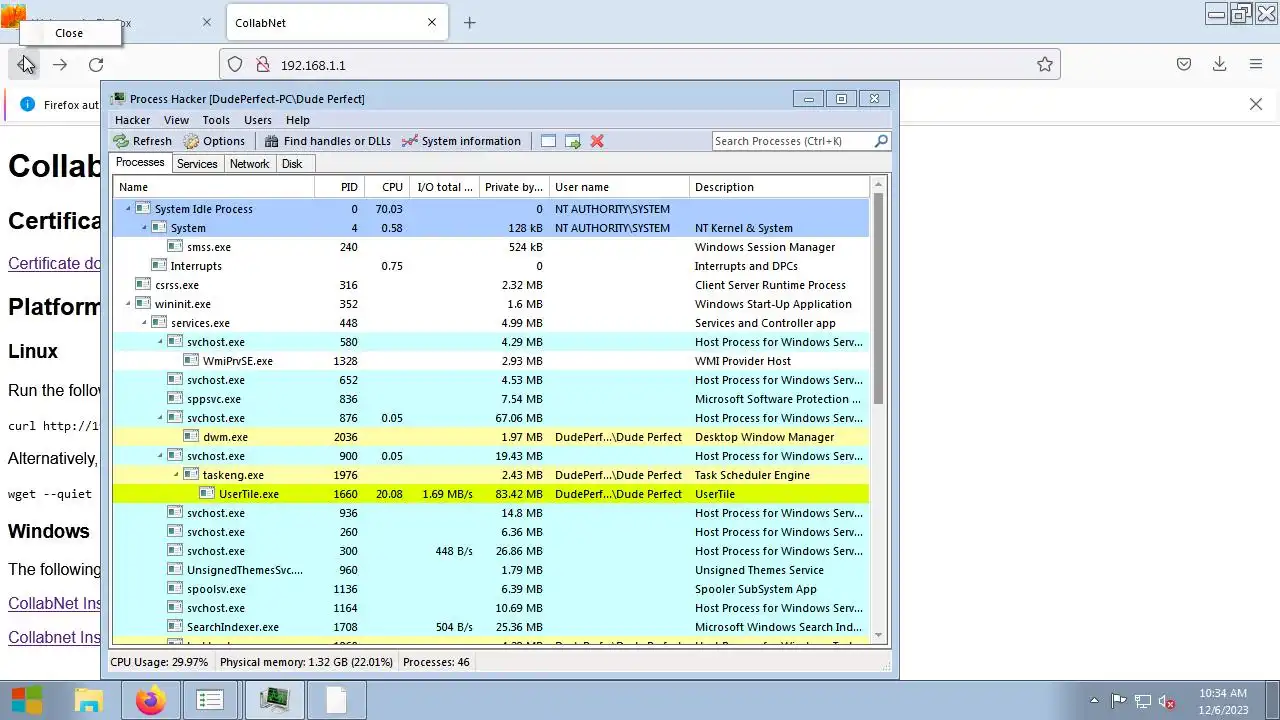This screenshot has width=1280, height=720.
Task: Select the sppsvc.exe process
Action: click(x=491, y=399)
